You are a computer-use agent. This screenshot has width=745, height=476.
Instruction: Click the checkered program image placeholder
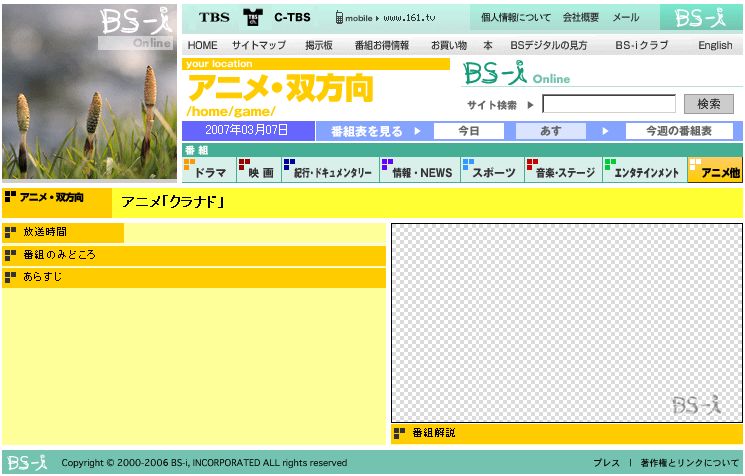point(567,323)
